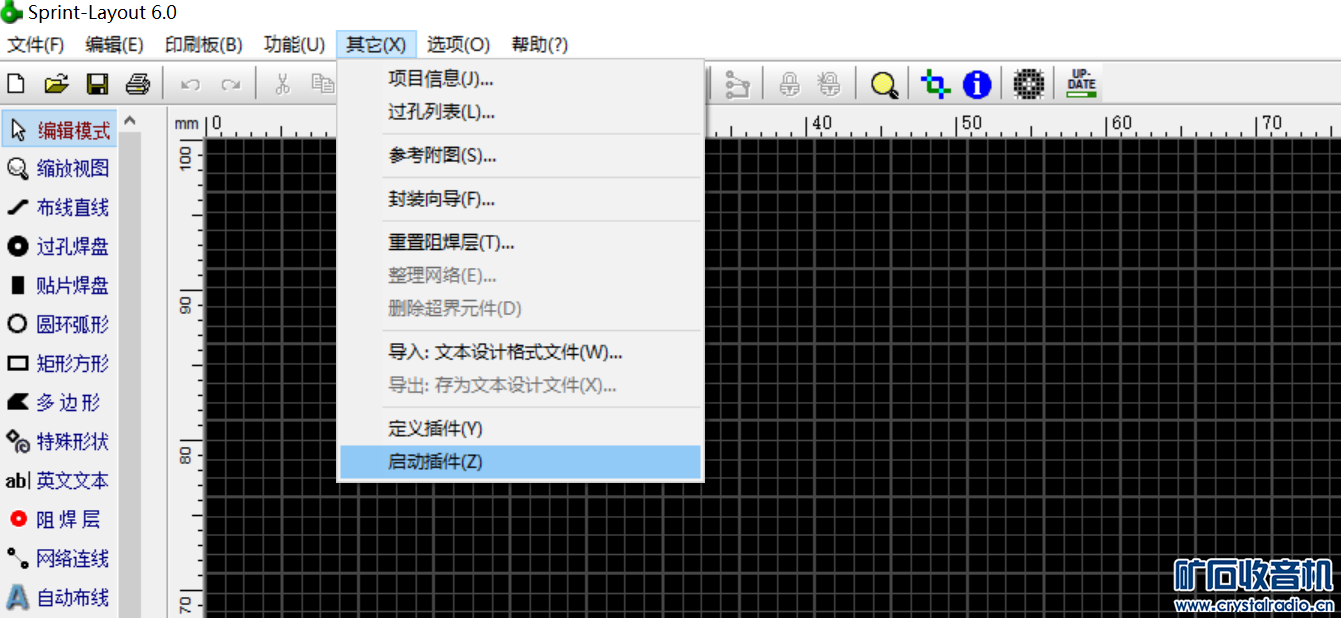The image size is (1341, 618).
Task: Close the open 其它(X) menu
Action: pyautogui.click(x=376, y=44)
